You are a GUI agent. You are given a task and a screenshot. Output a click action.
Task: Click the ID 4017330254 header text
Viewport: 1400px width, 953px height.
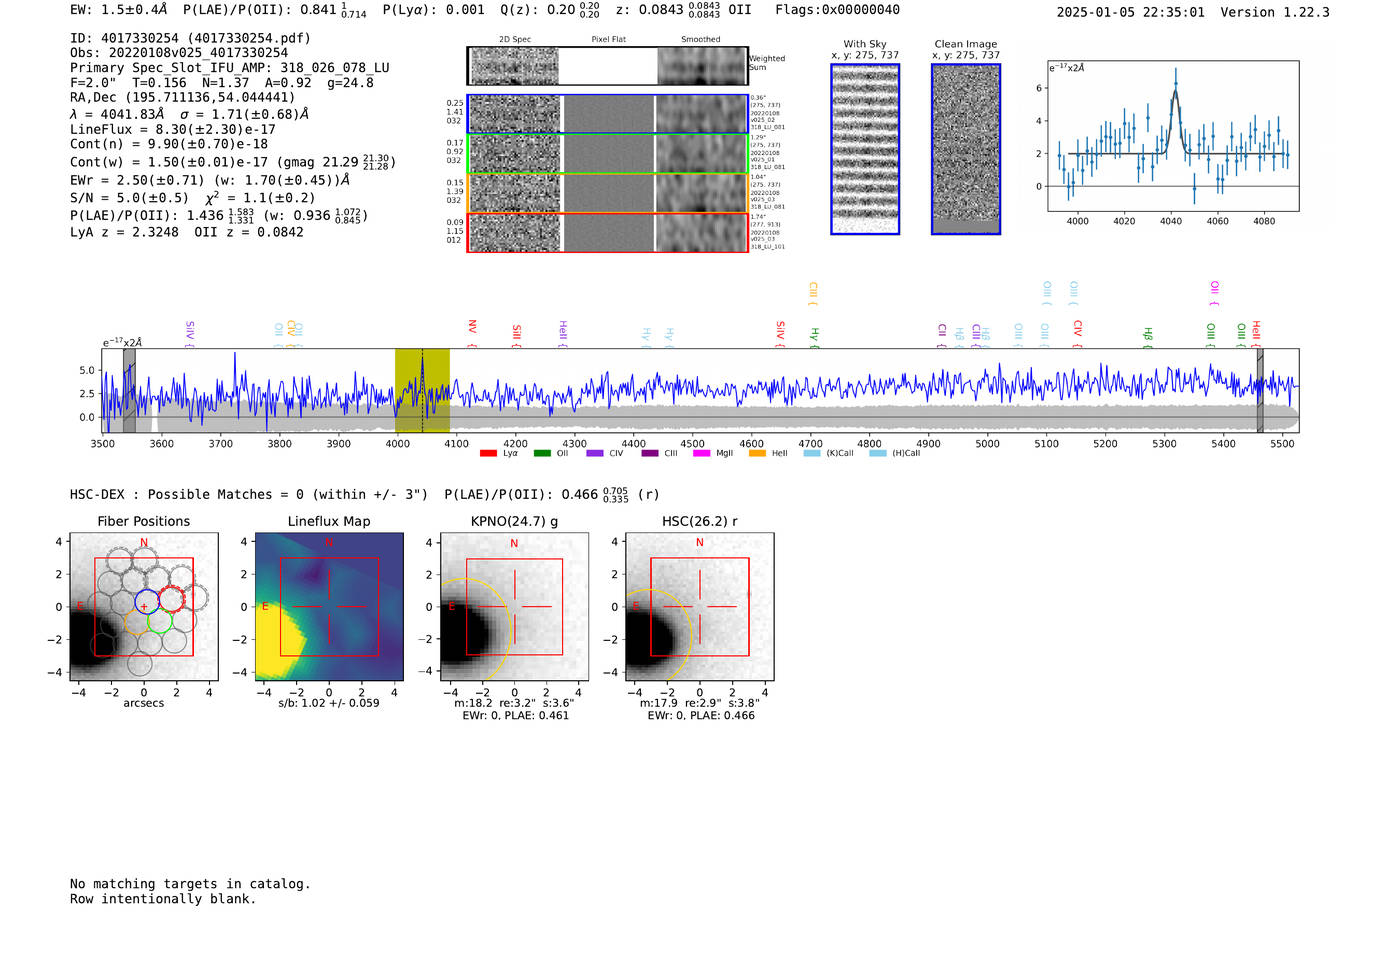[190, 38]
